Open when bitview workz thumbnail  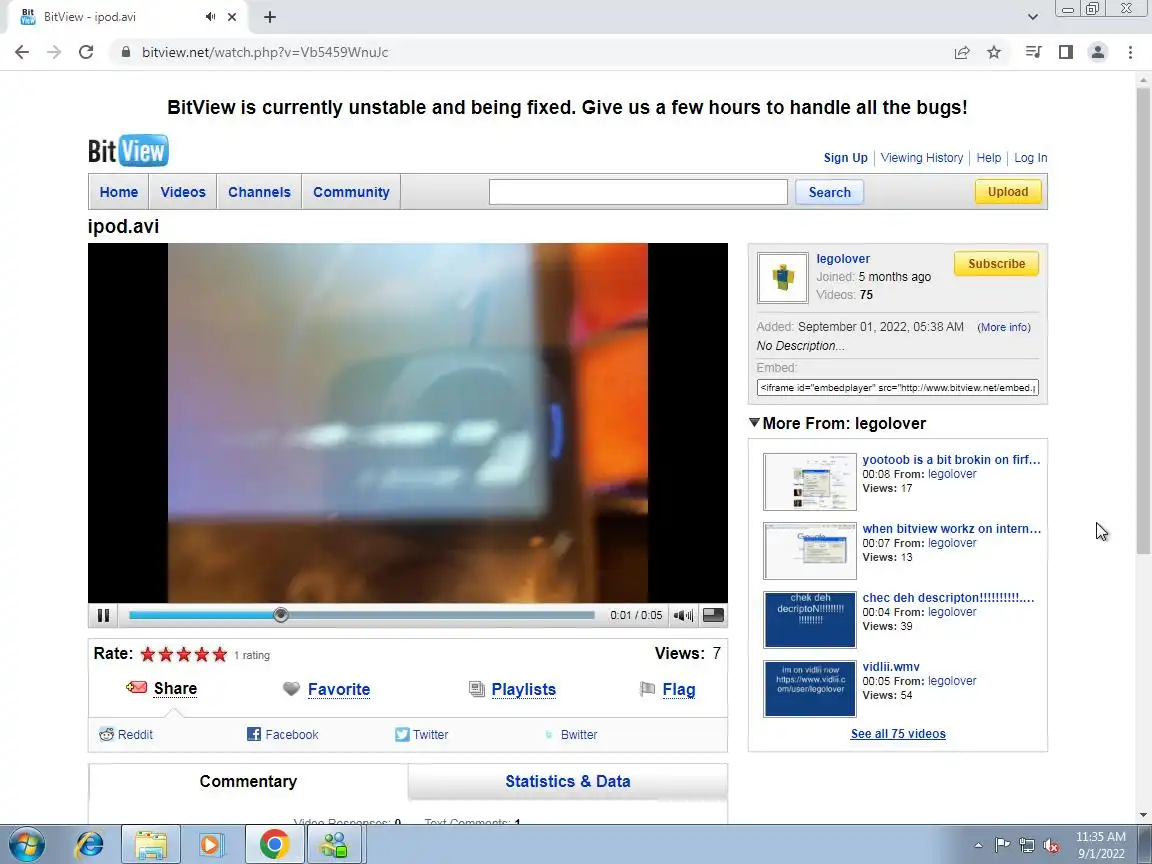[x=810, y=551]
